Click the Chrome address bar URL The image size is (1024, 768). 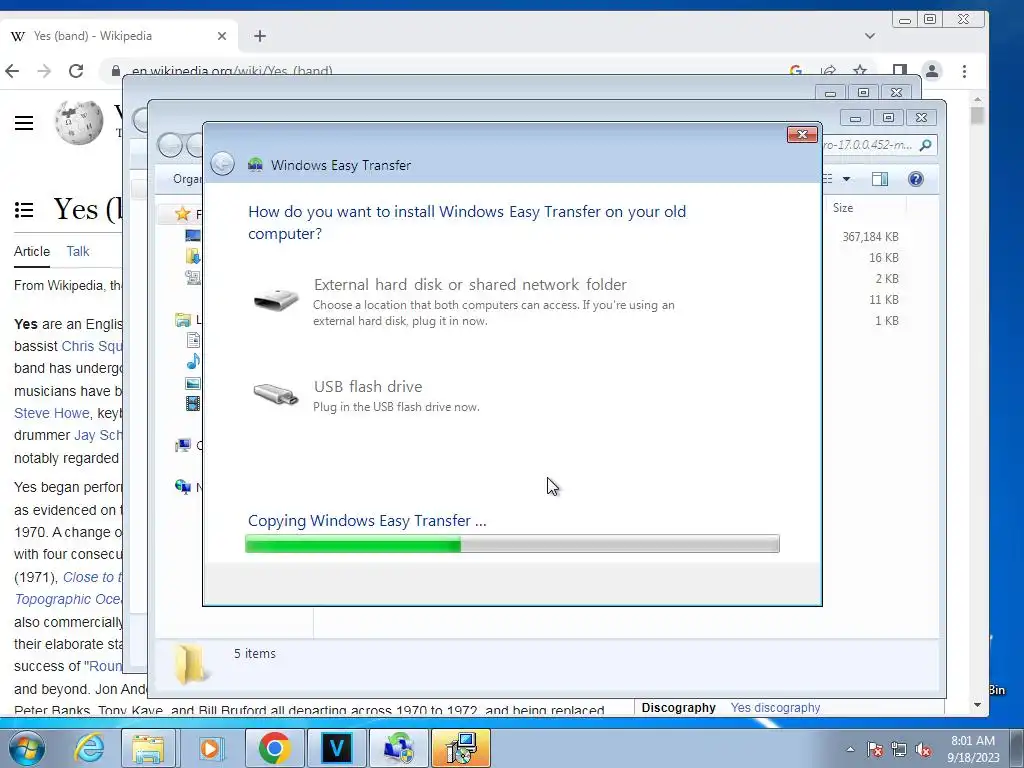tap(232, 71)
